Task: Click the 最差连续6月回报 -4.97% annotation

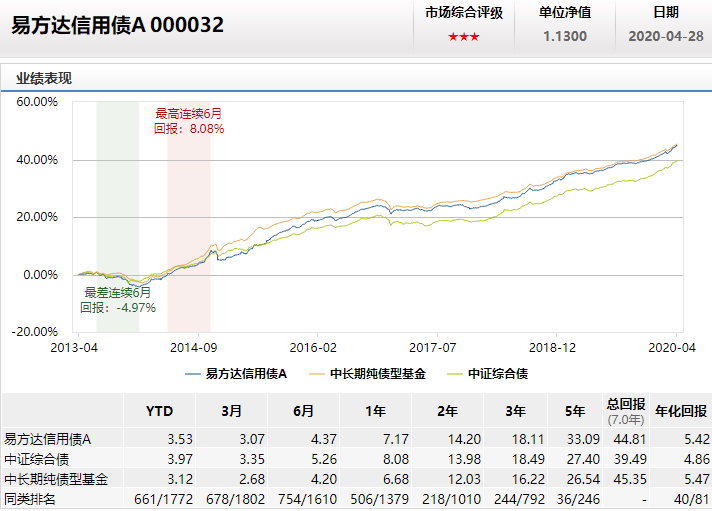Action: click(x=118, y=300)
